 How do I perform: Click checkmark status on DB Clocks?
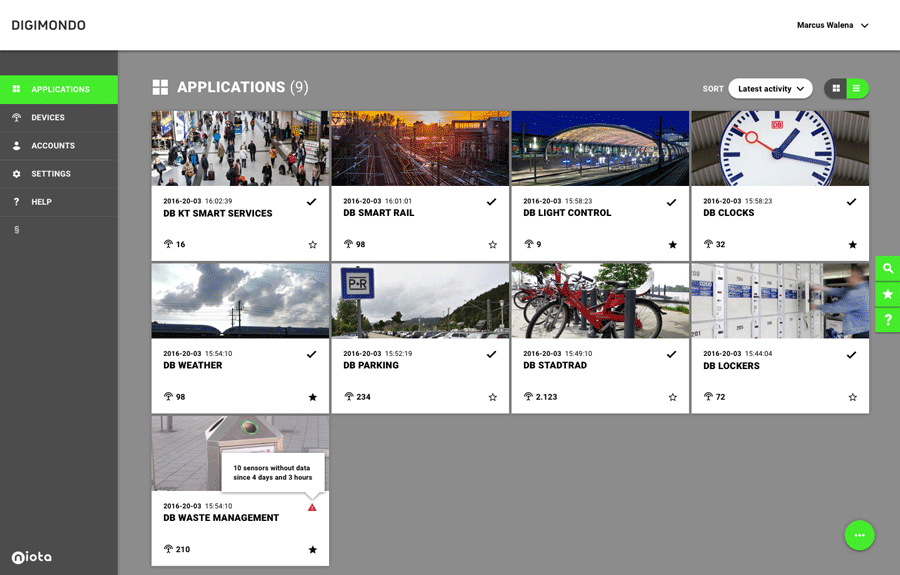852,202
